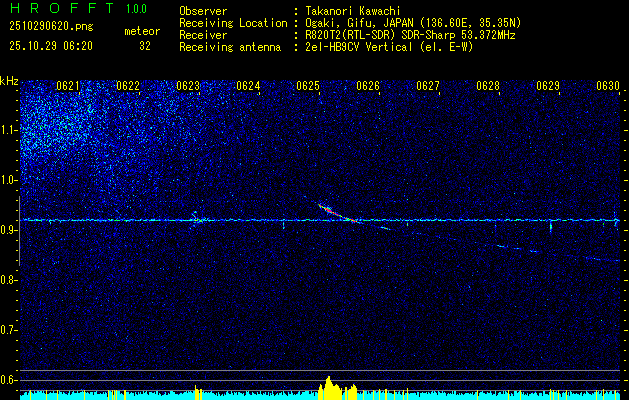Click the 0.9 kHz frequency axis label

pos(8,230)
